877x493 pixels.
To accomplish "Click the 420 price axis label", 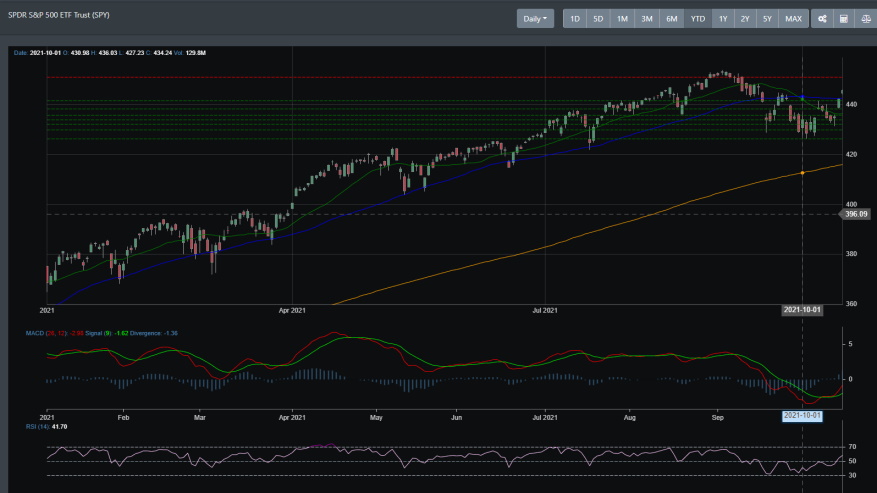I will pos(851,154).
